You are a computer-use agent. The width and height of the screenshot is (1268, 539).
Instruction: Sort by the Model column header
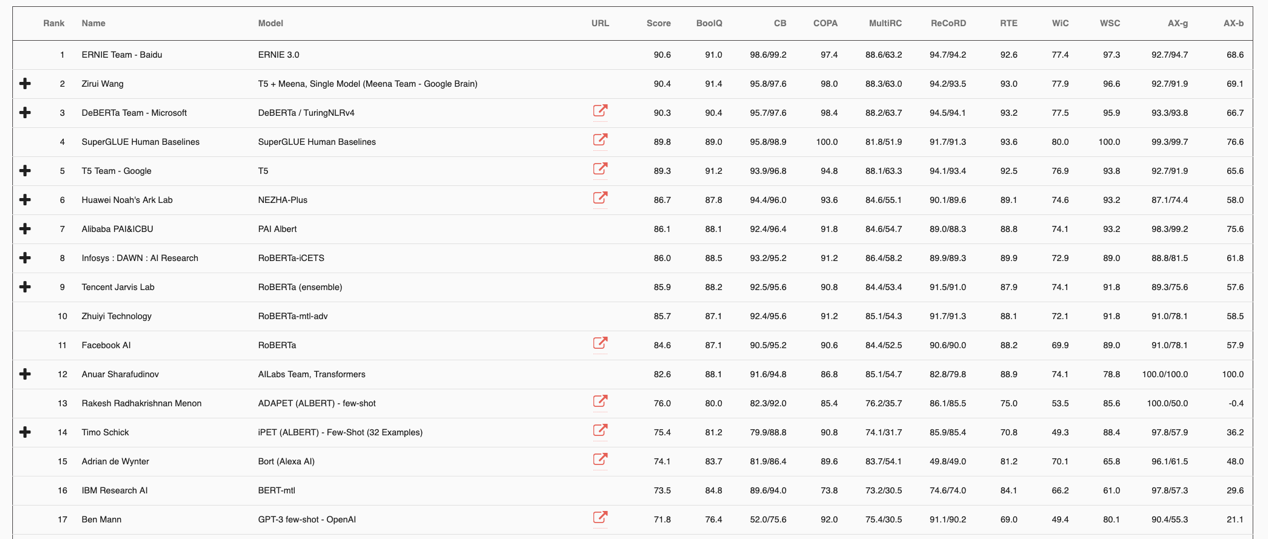(x=270, y=23)
